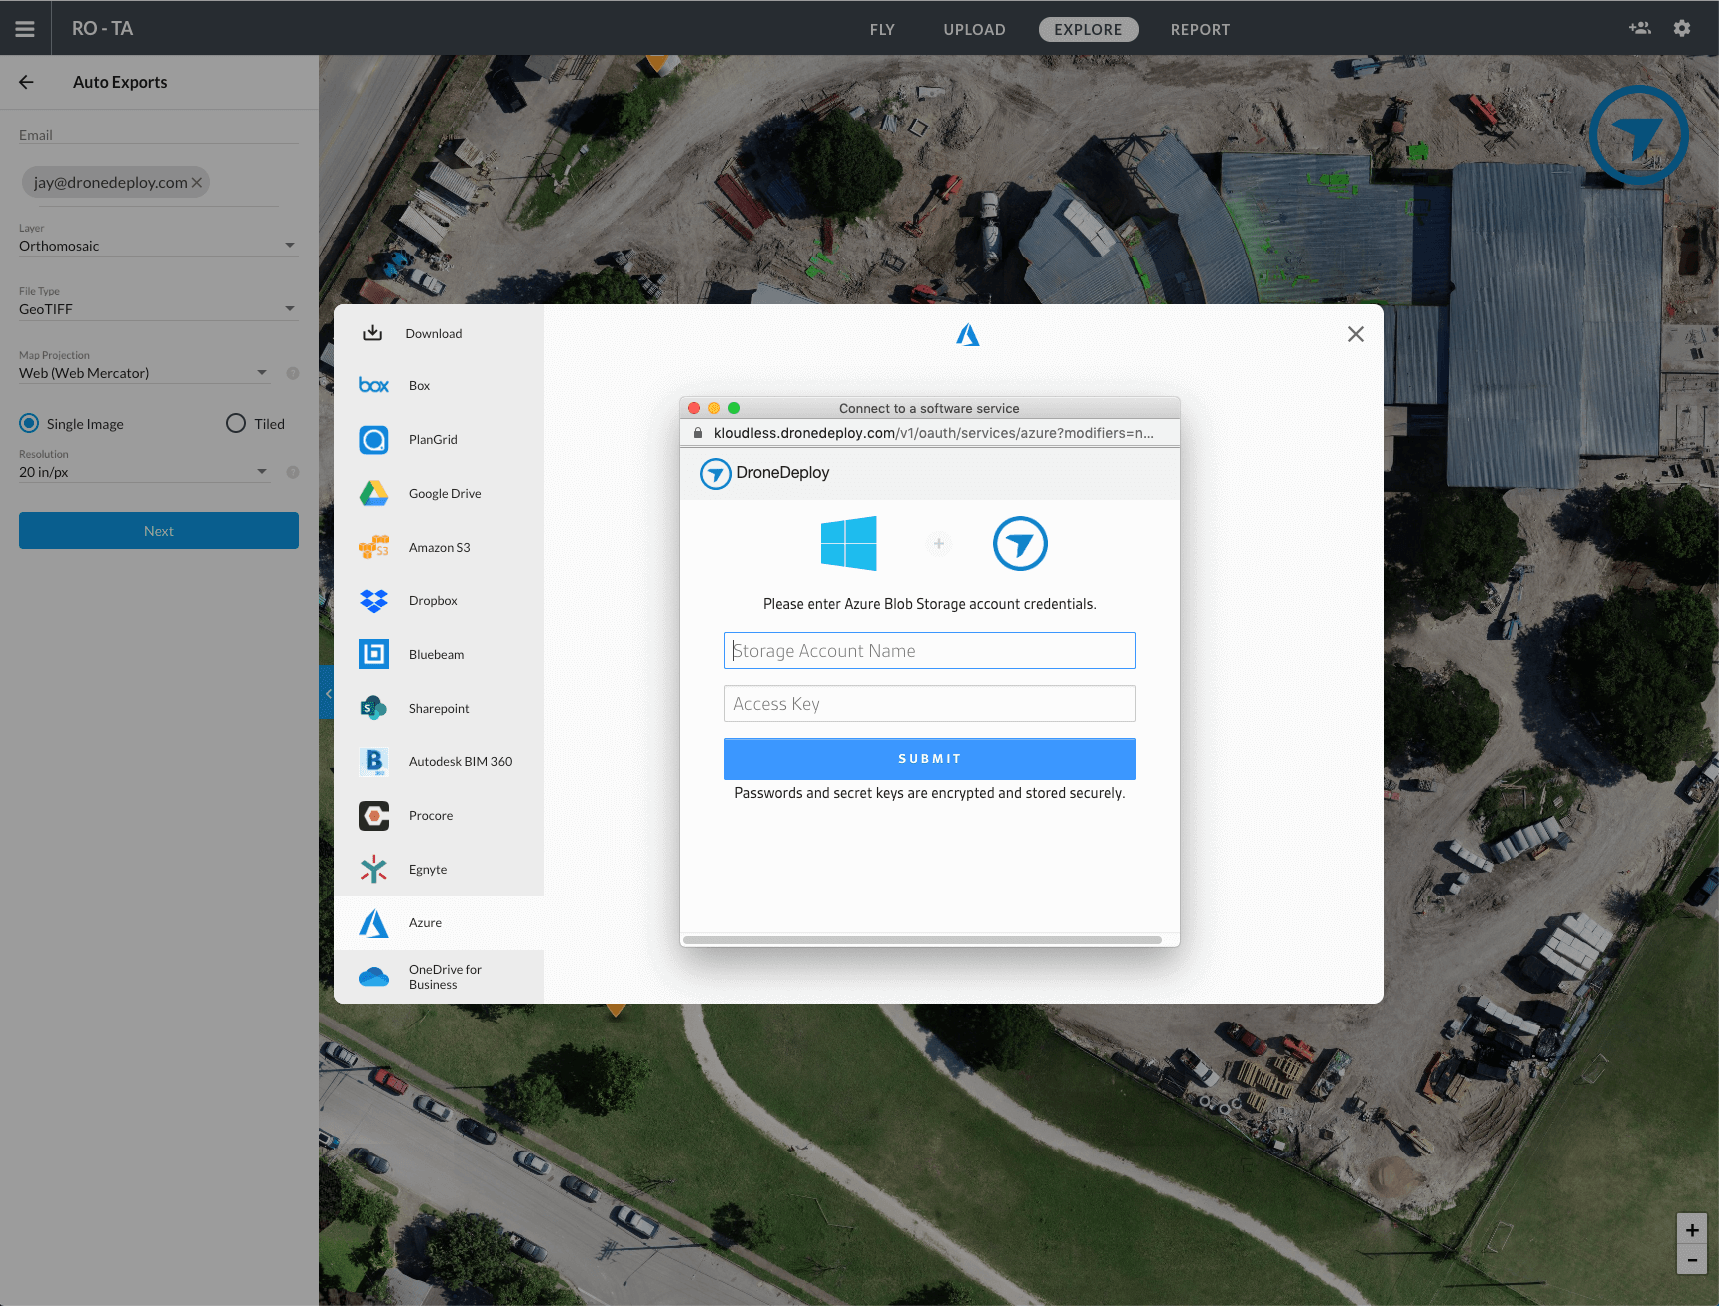1719x1306 pixels.
Task: Go back from Auto Exports panel
Action: pos(27,82)
